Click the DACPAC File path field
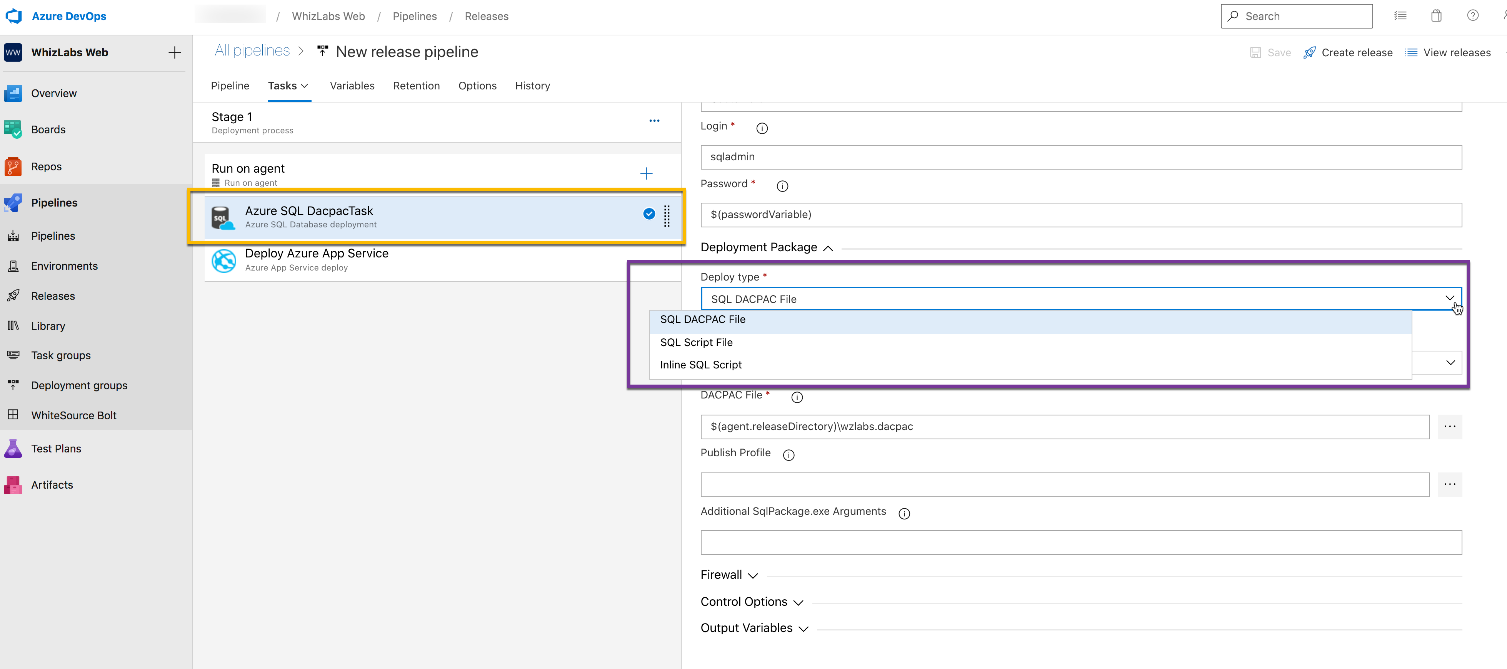 [x=1065, y=426]
